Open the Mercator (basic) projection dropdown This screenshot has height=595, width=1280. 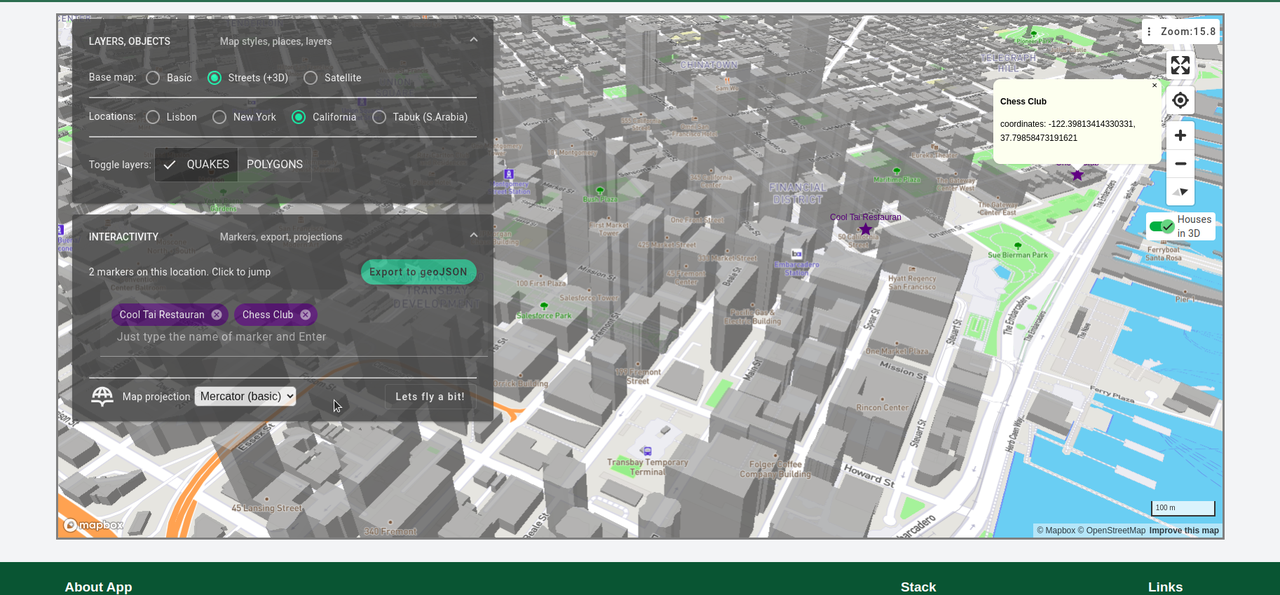point(245,396)
